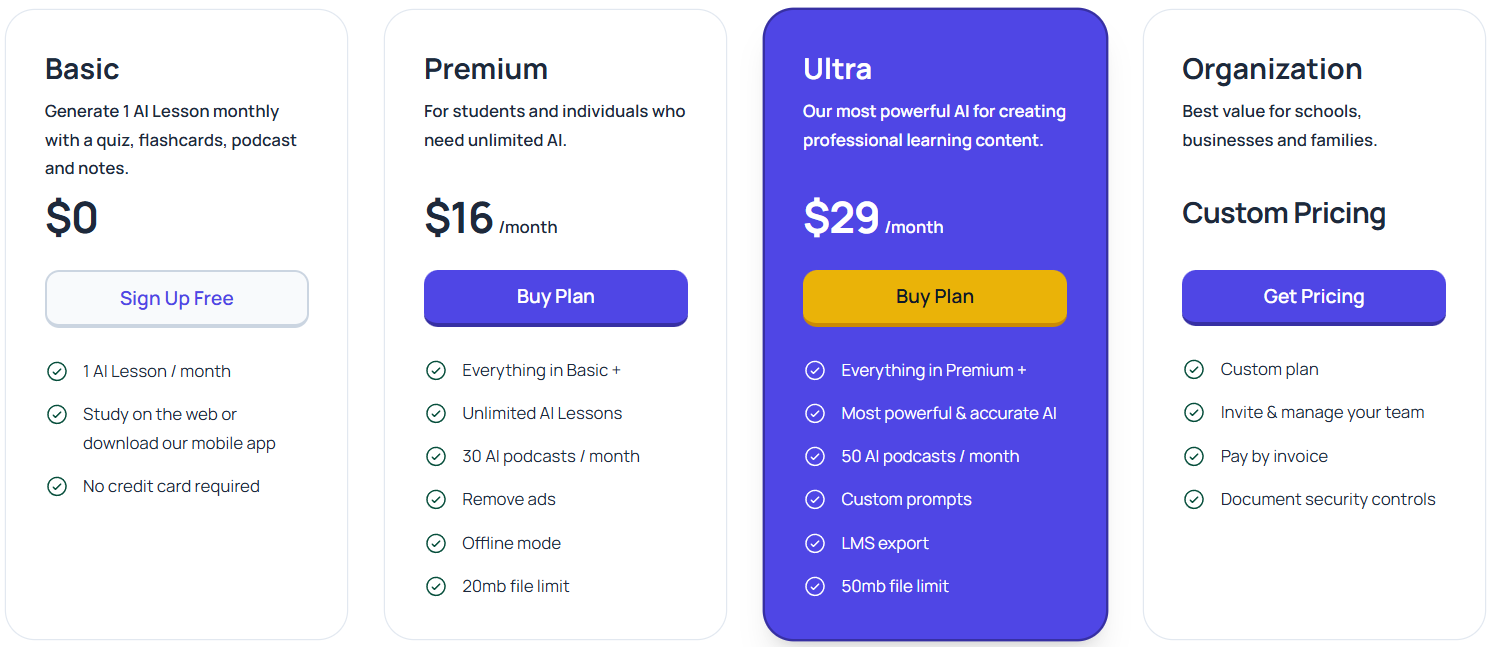Click the checkmark icon next to Document security controls
The image size is (1489, 647).
point(1194,499)
